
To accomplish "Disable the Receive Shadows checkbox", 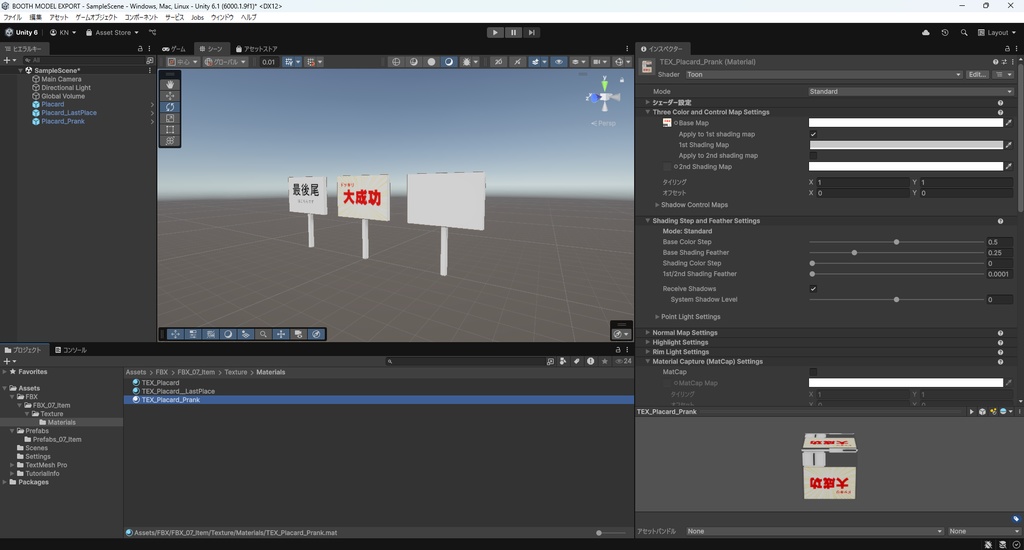I will [813, 289].
